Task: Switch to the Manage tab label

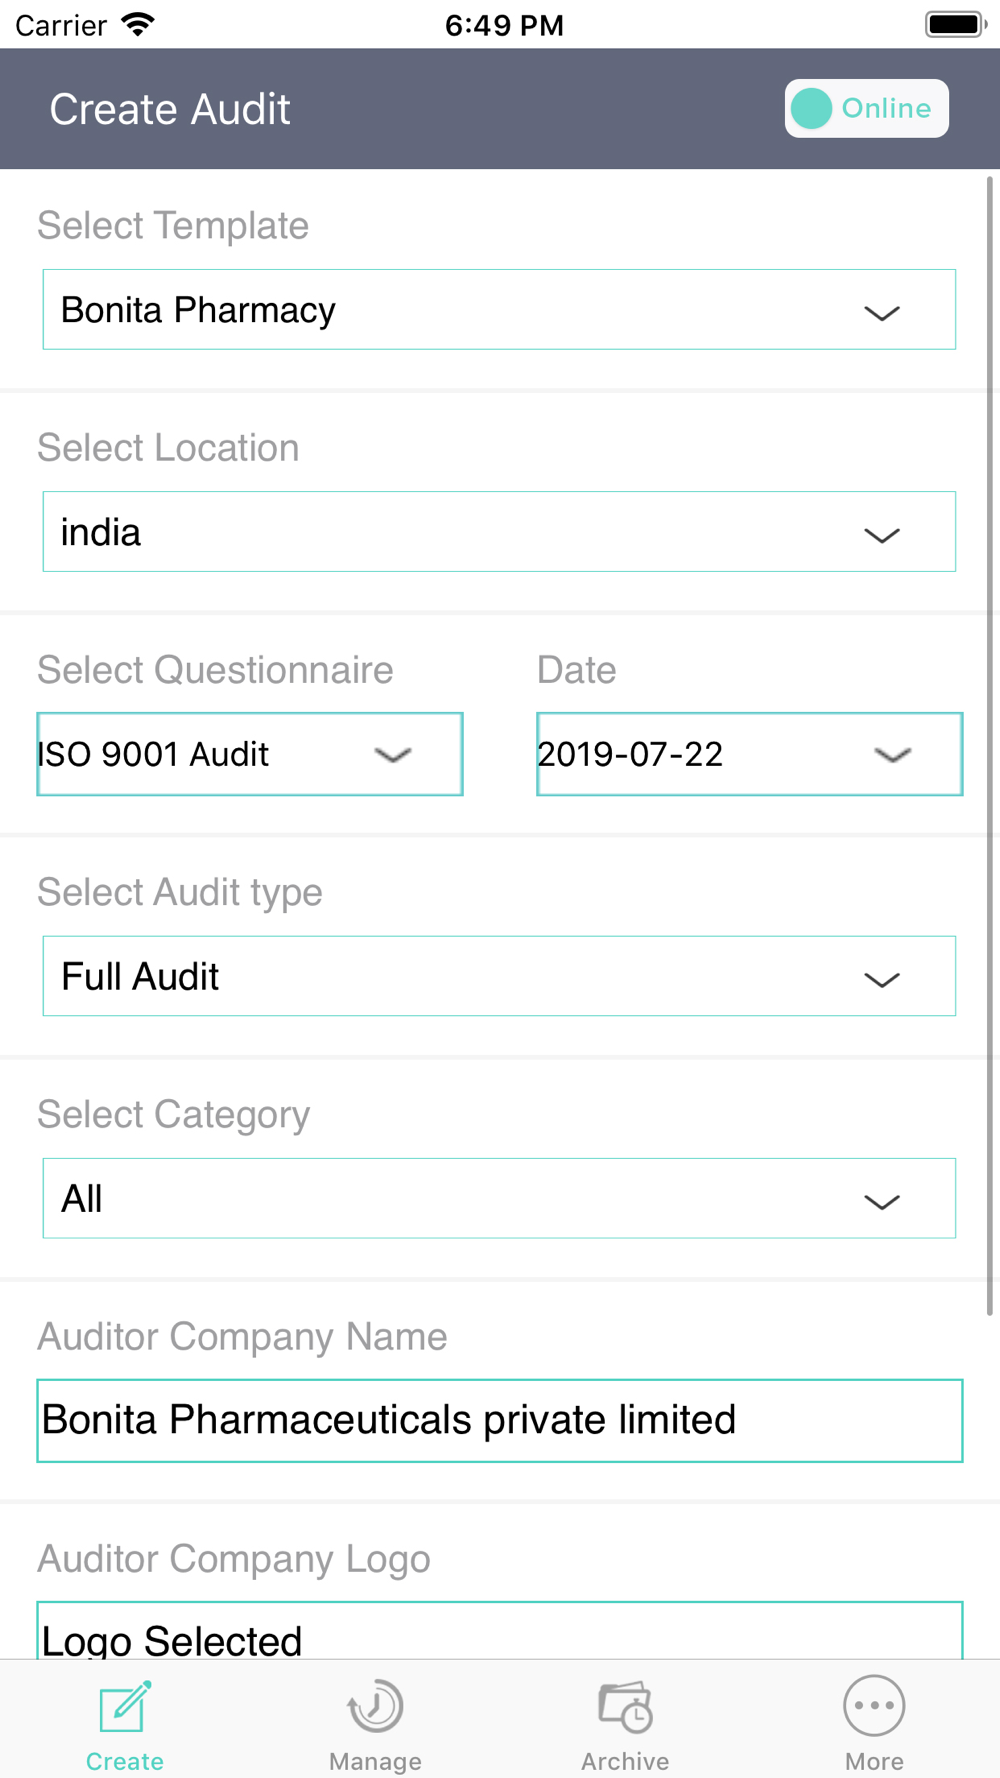Action: click(x=375, y=1761)
